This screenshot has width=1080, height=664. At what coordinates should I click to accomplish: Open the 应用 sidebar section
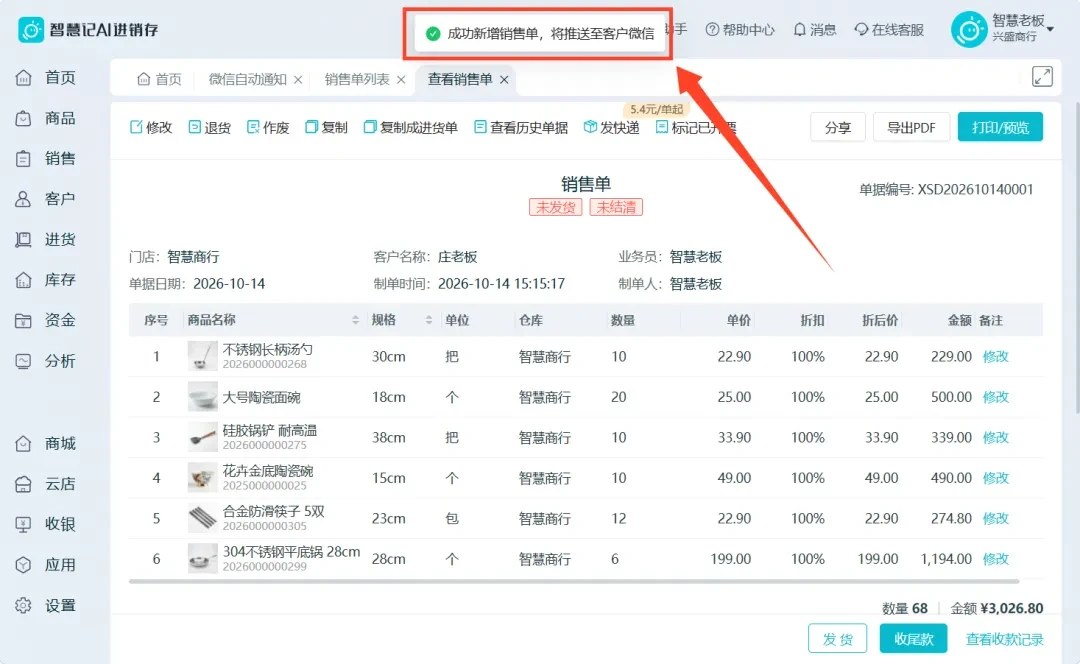click(45, 565)
